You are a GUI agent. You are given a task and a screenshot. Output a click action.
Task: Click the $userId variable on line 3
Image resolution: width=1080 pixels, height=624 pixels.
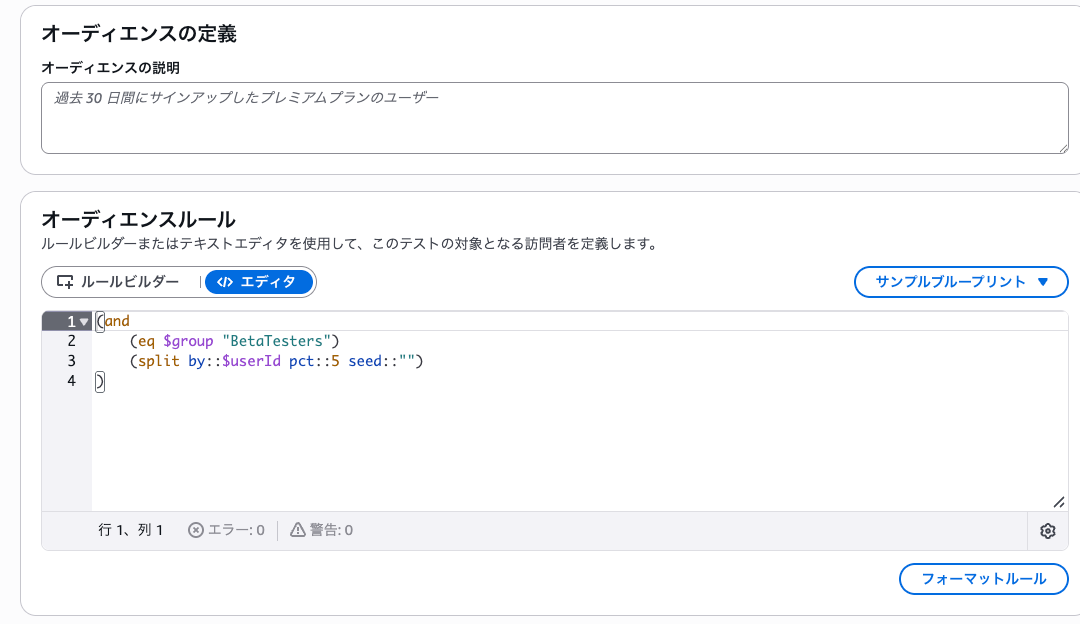(251, 361)
